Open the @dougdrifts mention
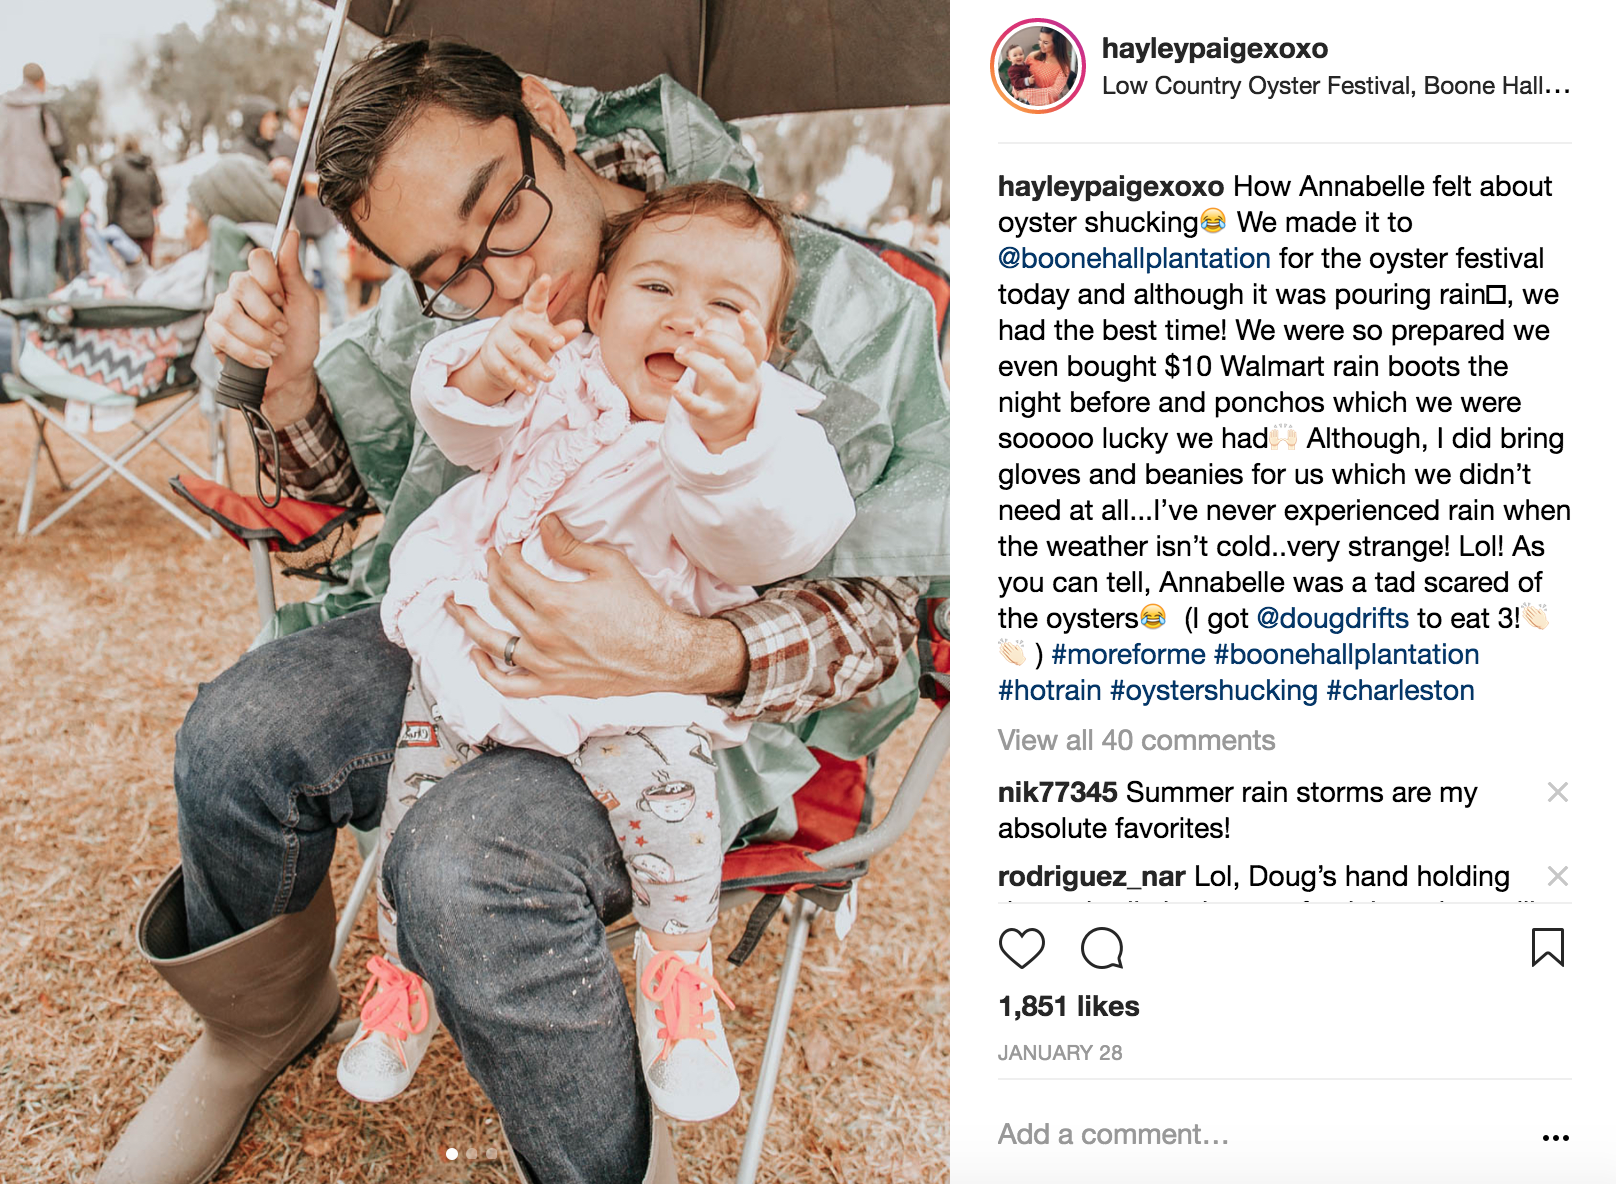The width and height of the screenshot is (1616, 1184). pos(1332,618)
